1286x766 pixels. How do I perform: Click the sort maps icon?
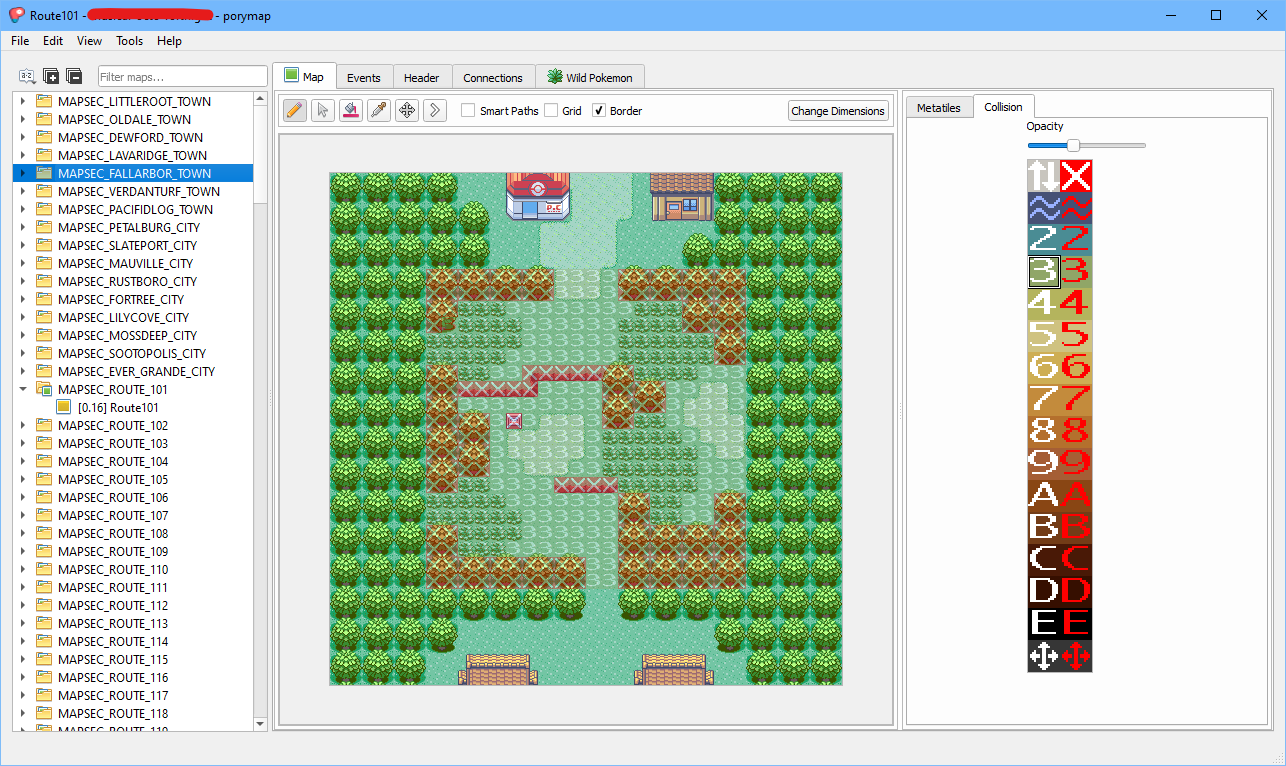pyautogui.click(x=27, y=76)
